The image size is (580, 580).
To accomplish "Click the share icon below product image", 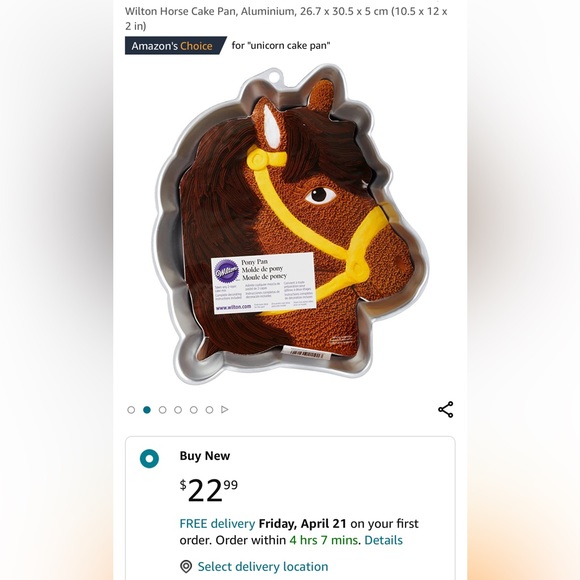I will (x=445, y=409).
